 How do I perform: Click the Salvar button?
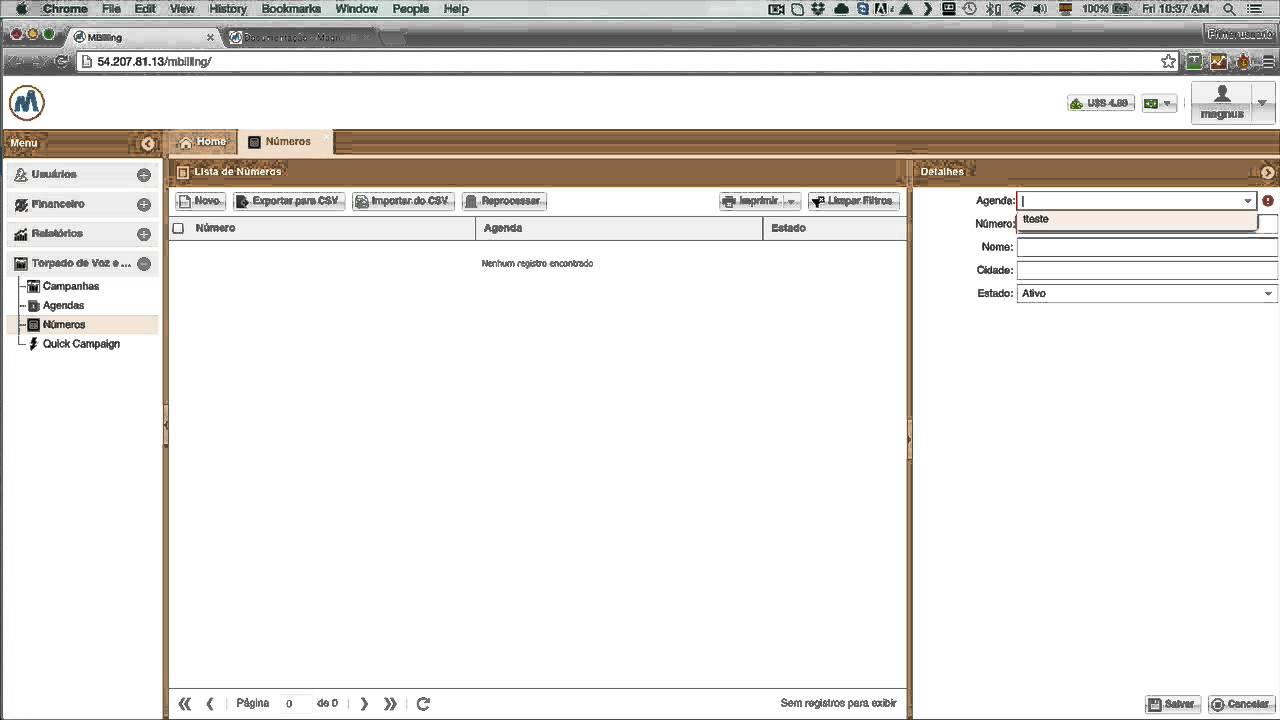point(1172,704)
